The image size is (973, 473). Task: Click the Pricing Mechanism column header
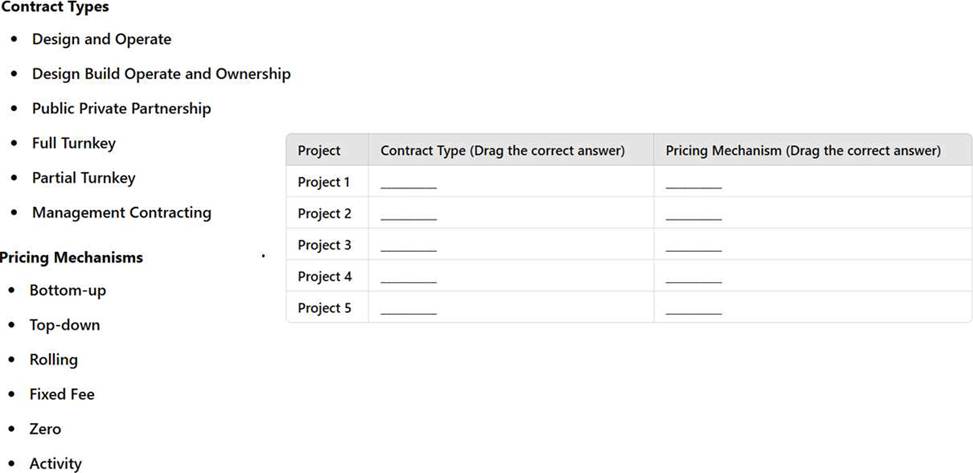click(804, 151)
